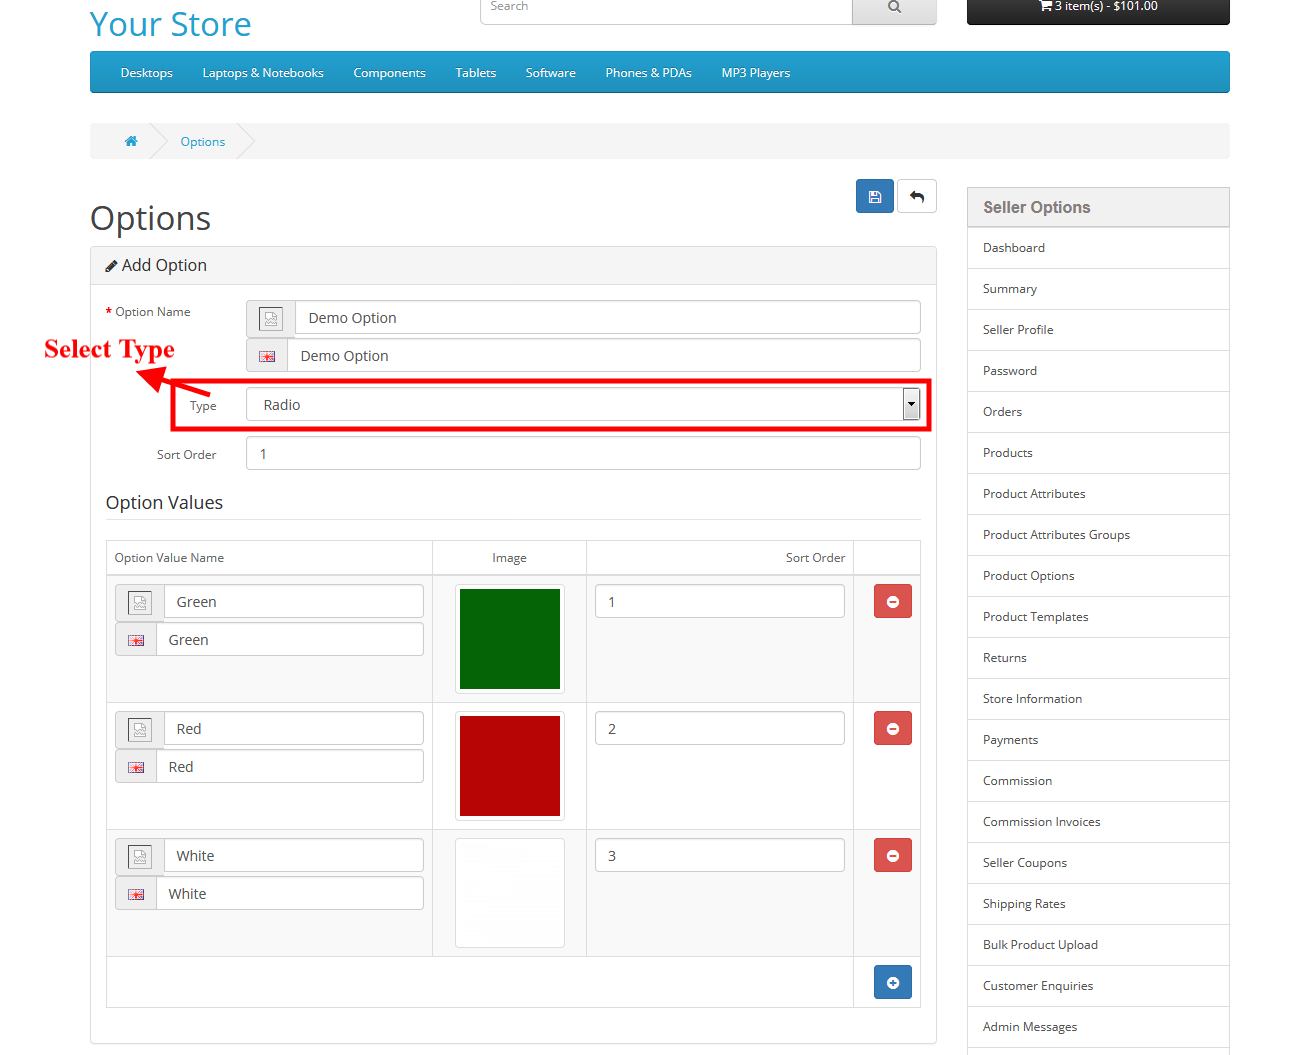Open the Password page
The image size is (1311, 1055).
click(1098, 371)
